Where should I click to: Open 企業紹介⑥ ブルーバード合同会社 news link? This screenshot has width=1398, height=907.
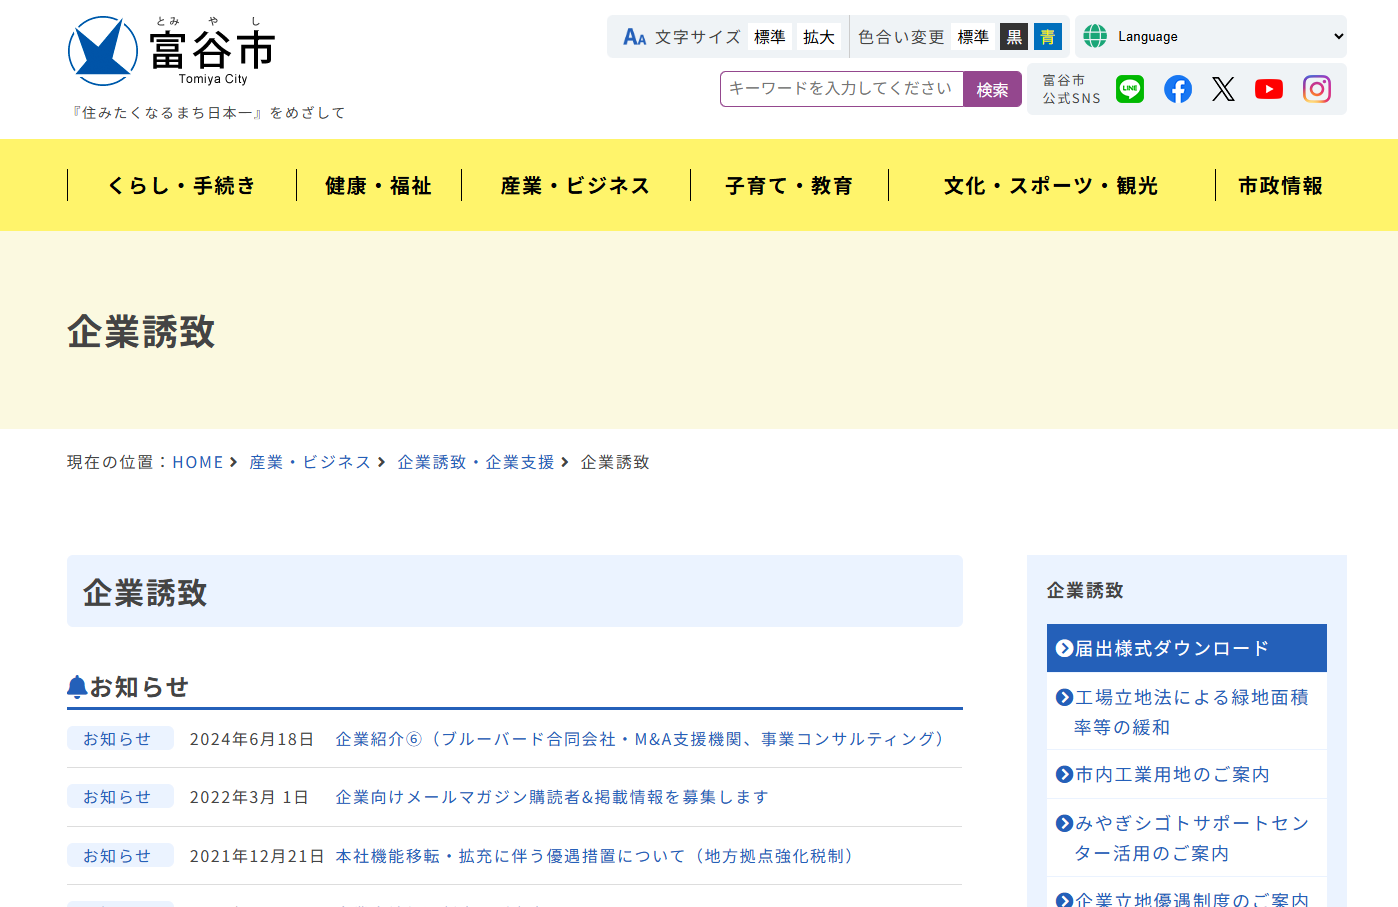click(640, 739)
